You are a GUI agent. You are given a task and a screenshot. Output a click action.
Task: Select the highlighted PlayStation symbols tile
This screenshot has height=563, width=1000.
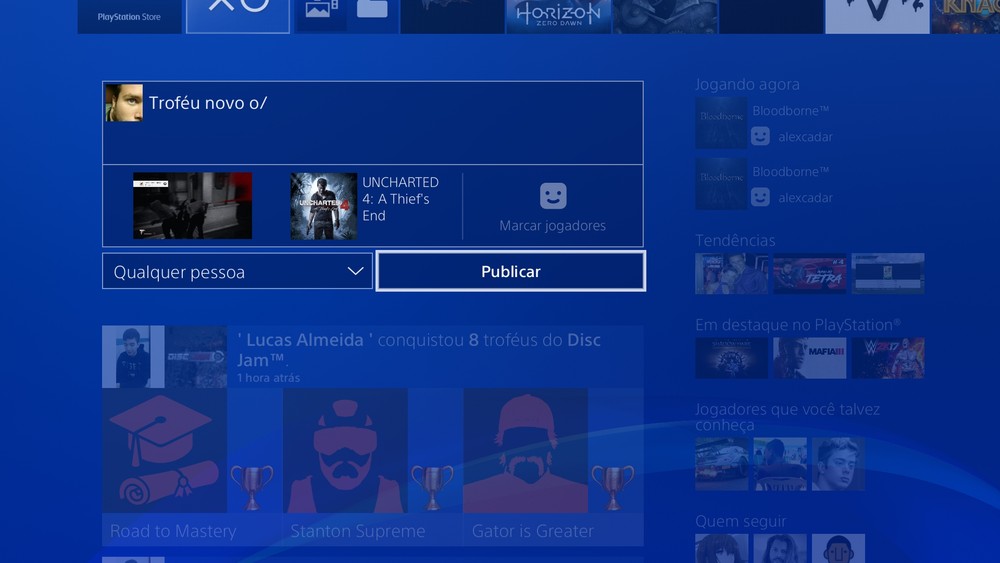[238, 16]
